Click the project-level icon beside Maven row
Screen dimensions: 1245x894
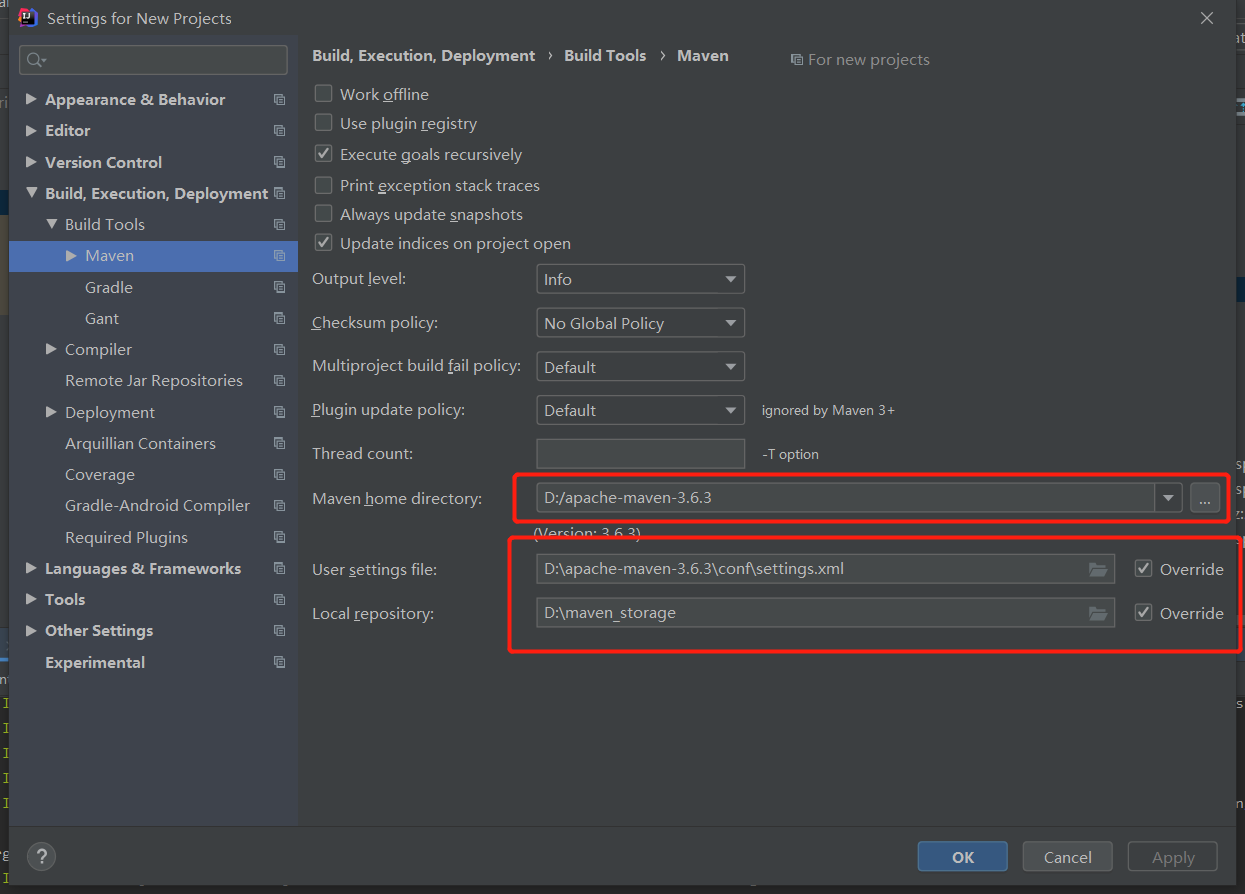coord(279,256)
